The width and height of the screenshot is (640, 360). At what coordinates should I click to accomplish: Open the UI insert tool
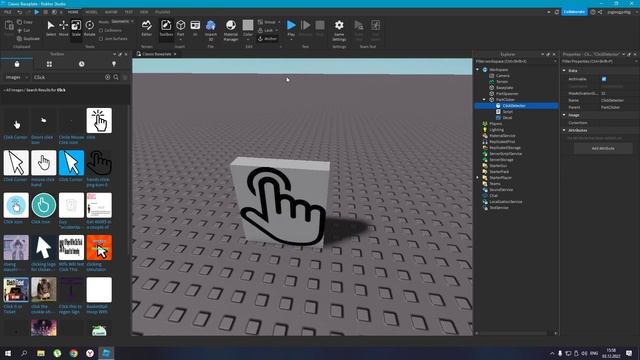point(195,28)
